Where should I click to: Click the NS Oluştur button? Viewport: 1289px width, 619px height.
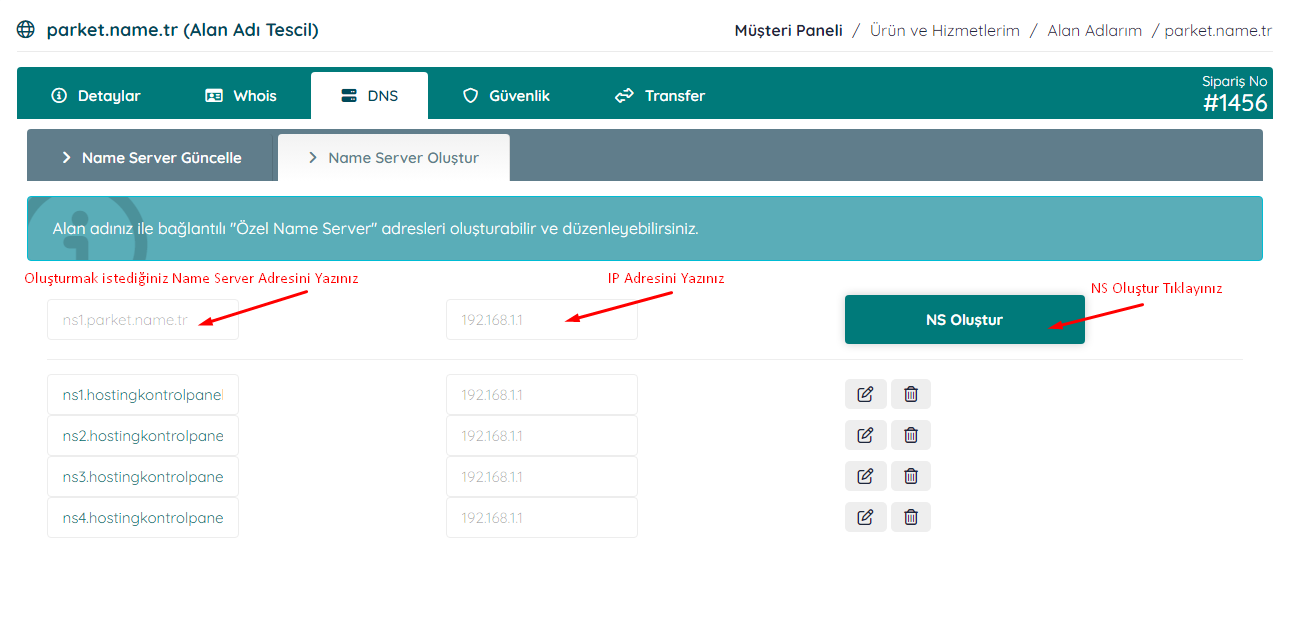tap(965, 320)
